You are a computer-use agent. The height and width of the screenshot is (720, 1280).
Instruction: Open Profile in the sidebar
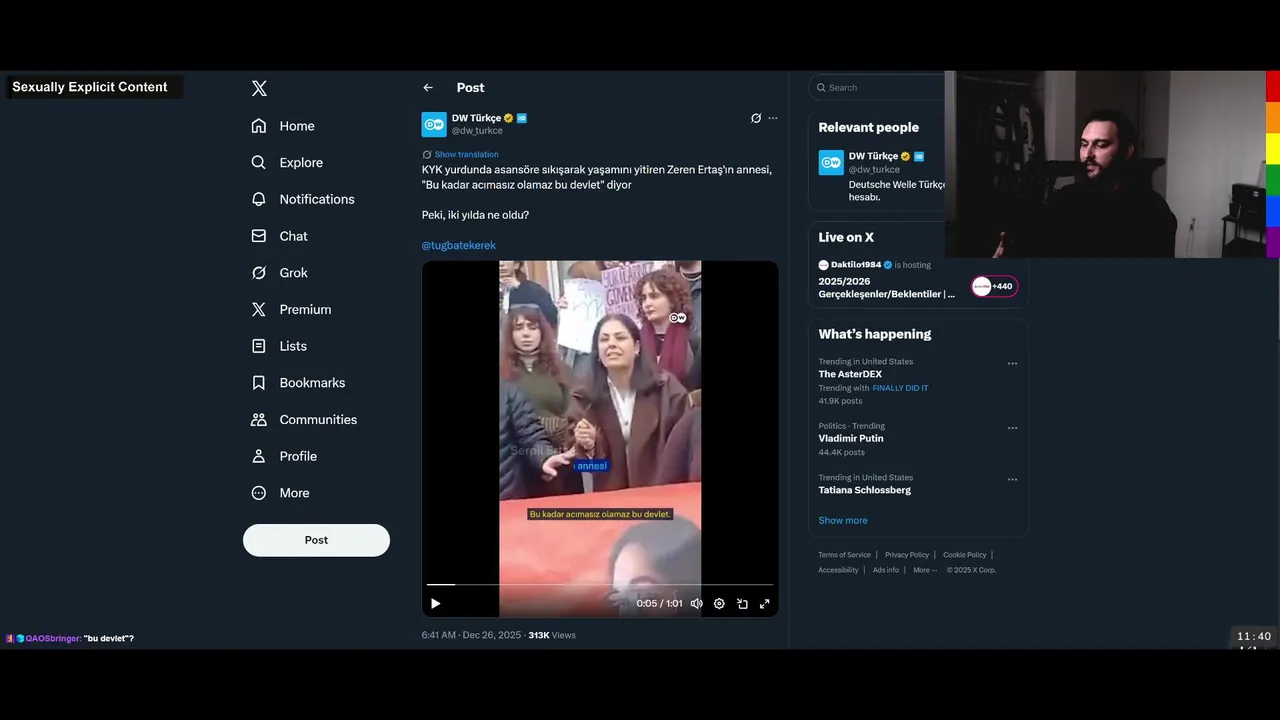[x=284, y=456]
